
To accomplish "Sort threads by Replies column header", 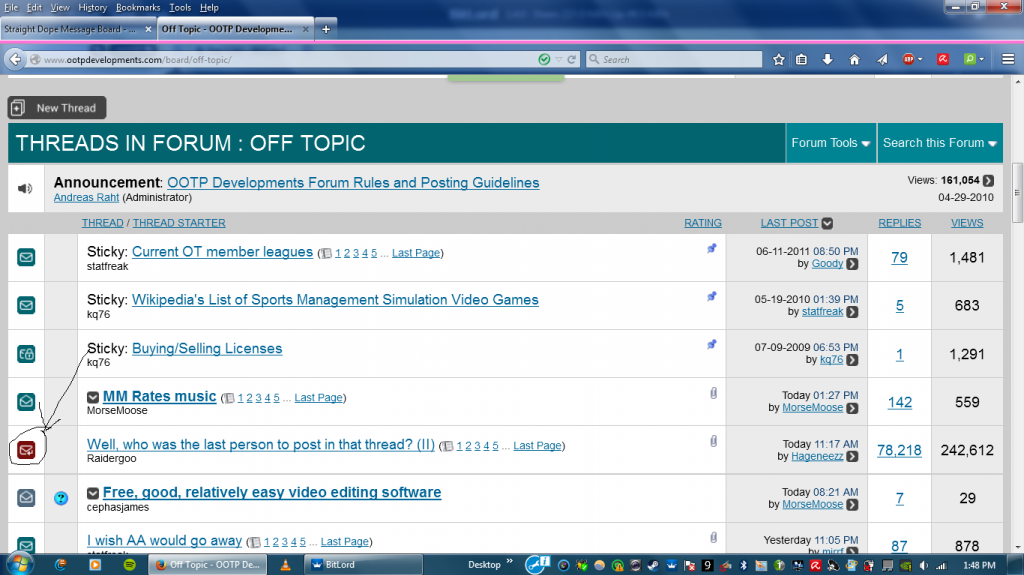I will (899, 223).
